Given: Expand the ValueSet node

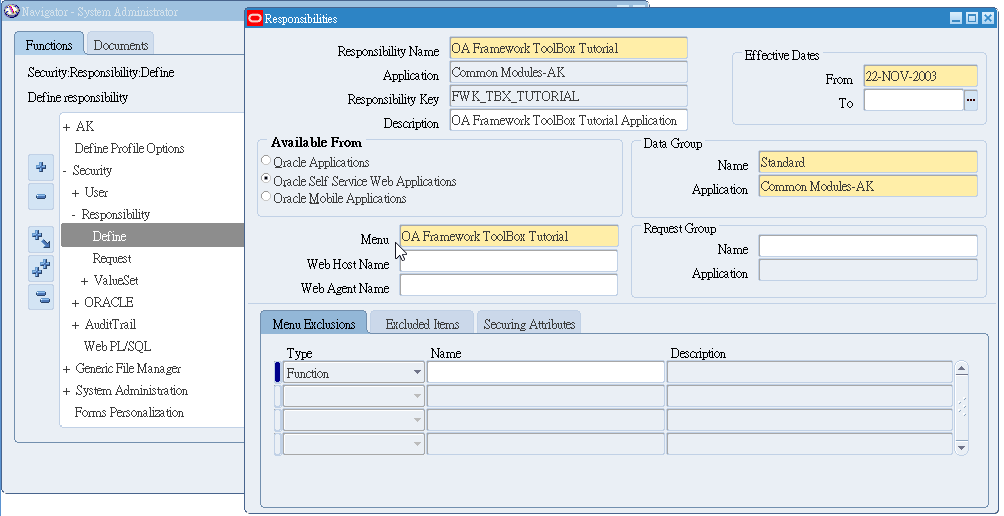Looking at the screenshot, I should (x=85, y=281).
